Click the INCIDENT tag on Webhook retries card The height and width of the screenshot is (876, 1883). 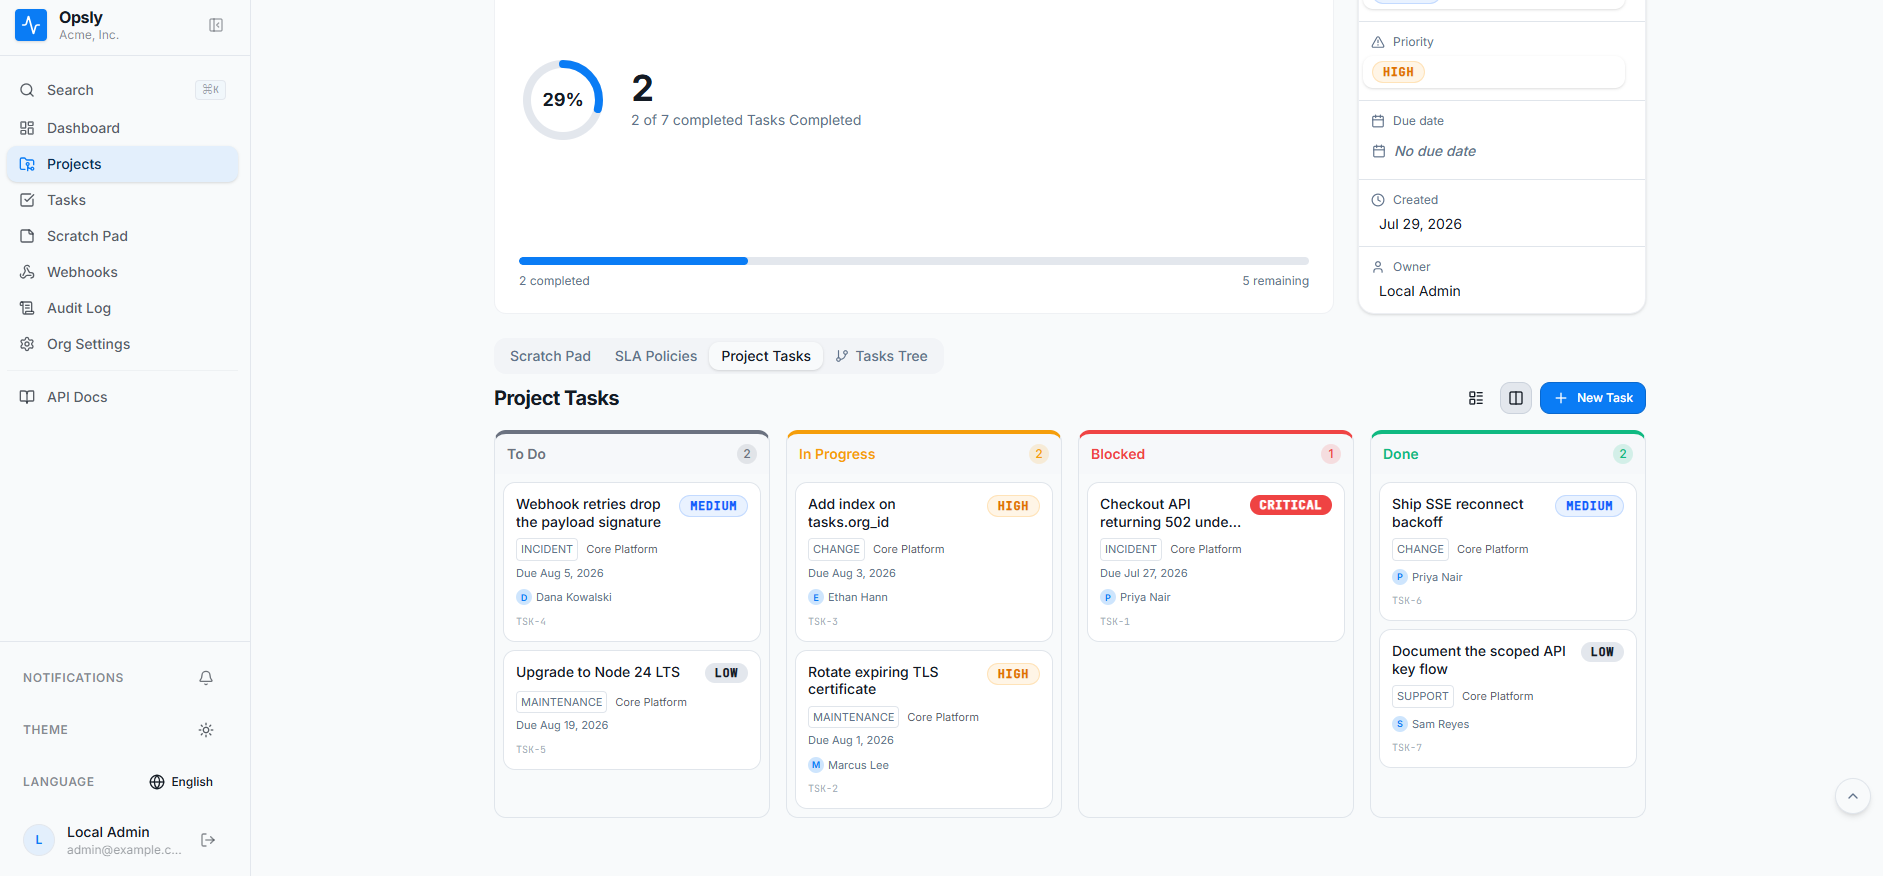tap(547, 549)
